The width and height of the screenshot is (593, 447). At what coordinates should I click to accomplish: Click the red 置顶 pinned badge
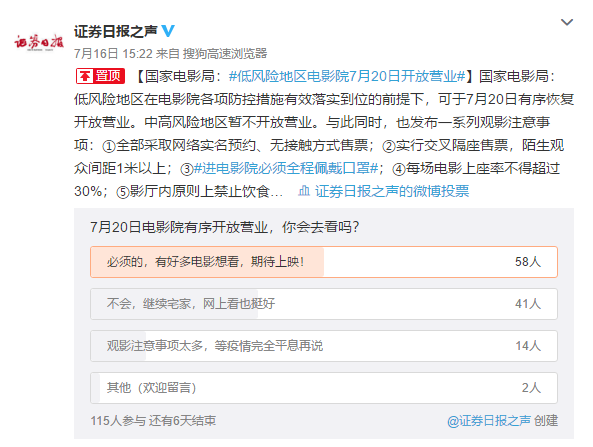click(100, 76)
